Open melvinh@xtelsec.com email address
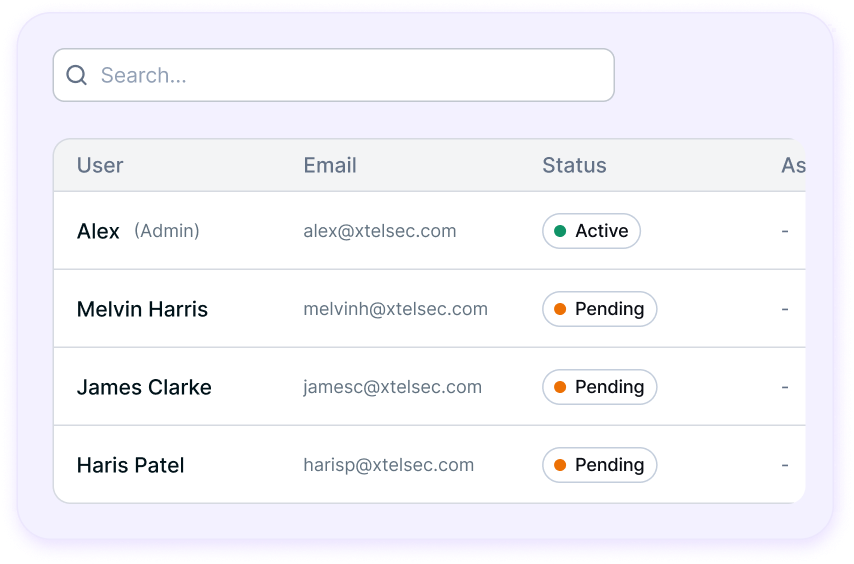 [x=395, y=309]
